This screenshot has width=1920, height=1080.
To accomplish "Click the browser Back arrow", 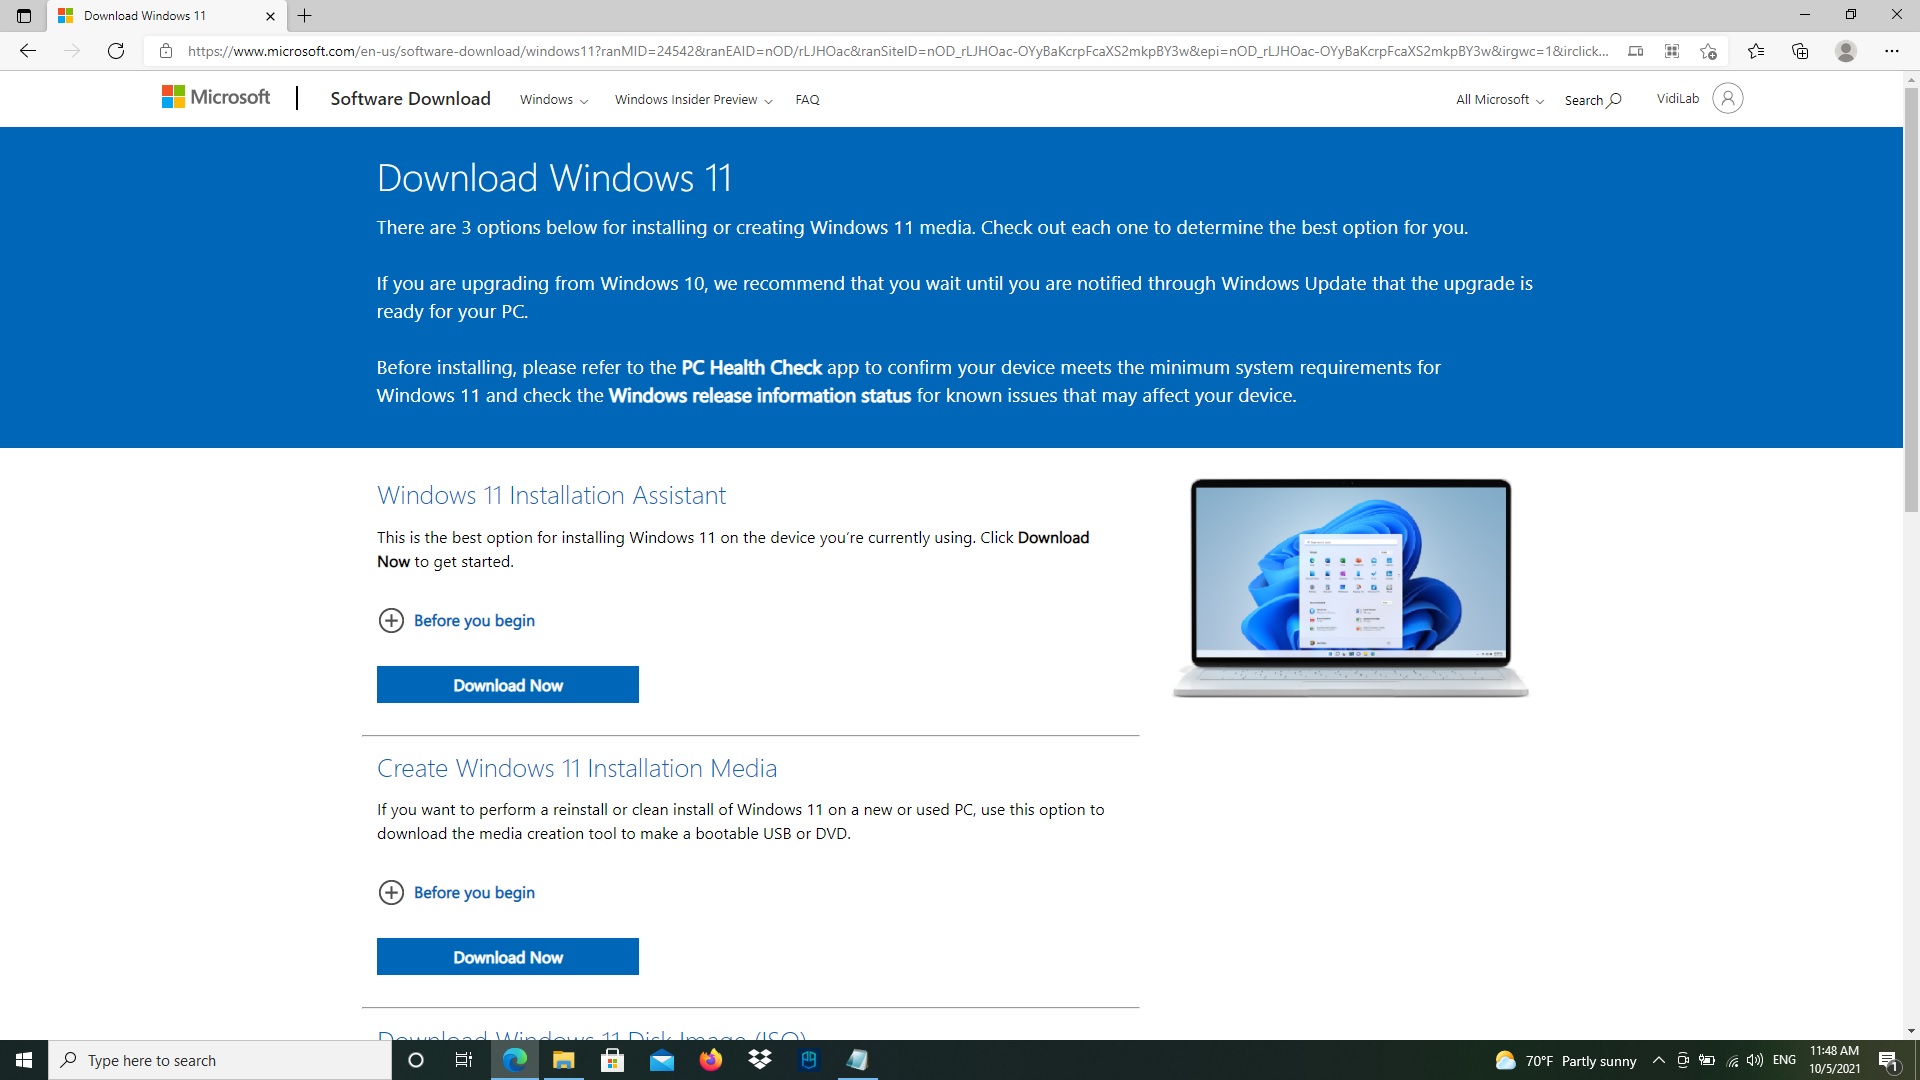I will pos(28,51).
